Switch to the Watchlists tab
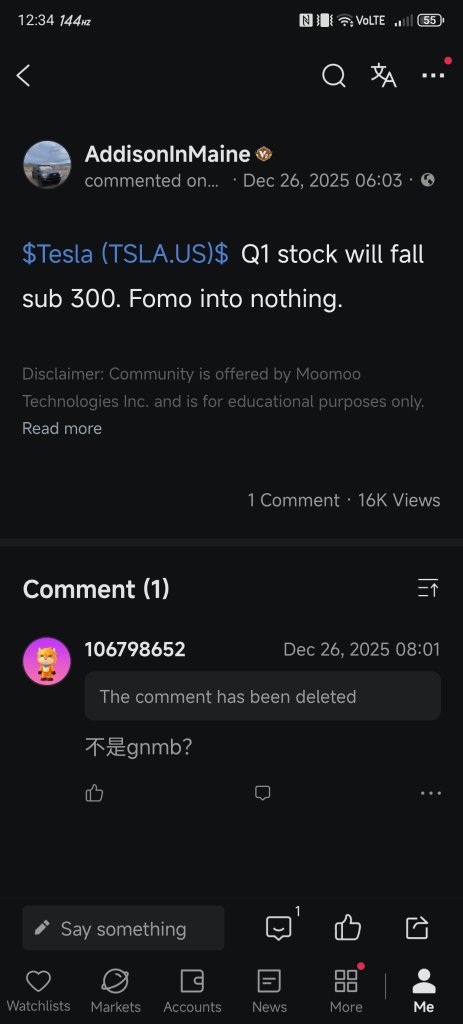Screen dimensions: 463x1024 pos(39,990)
